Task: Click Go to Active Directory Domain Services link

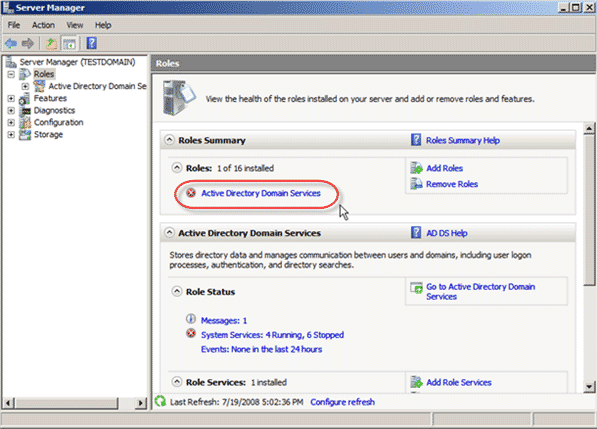Action: [480, 292]
